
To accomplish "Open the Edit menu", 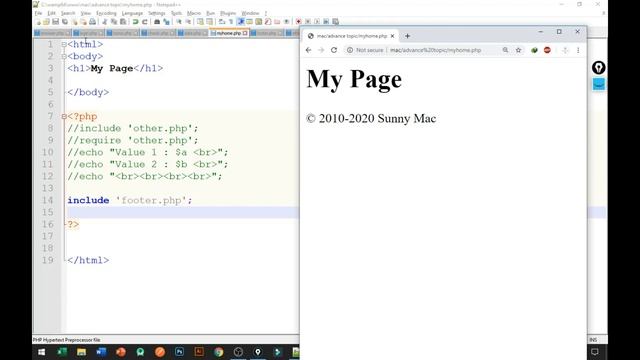I will (x=51, y=13).
